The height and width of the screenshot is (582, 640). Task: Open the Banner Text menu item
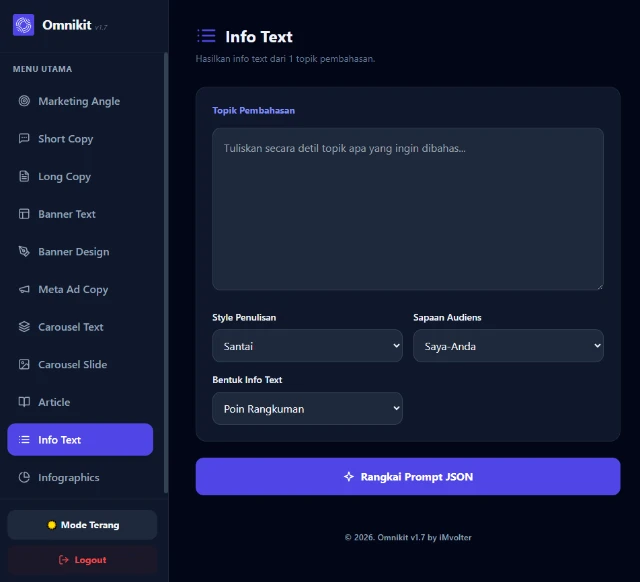67,214
